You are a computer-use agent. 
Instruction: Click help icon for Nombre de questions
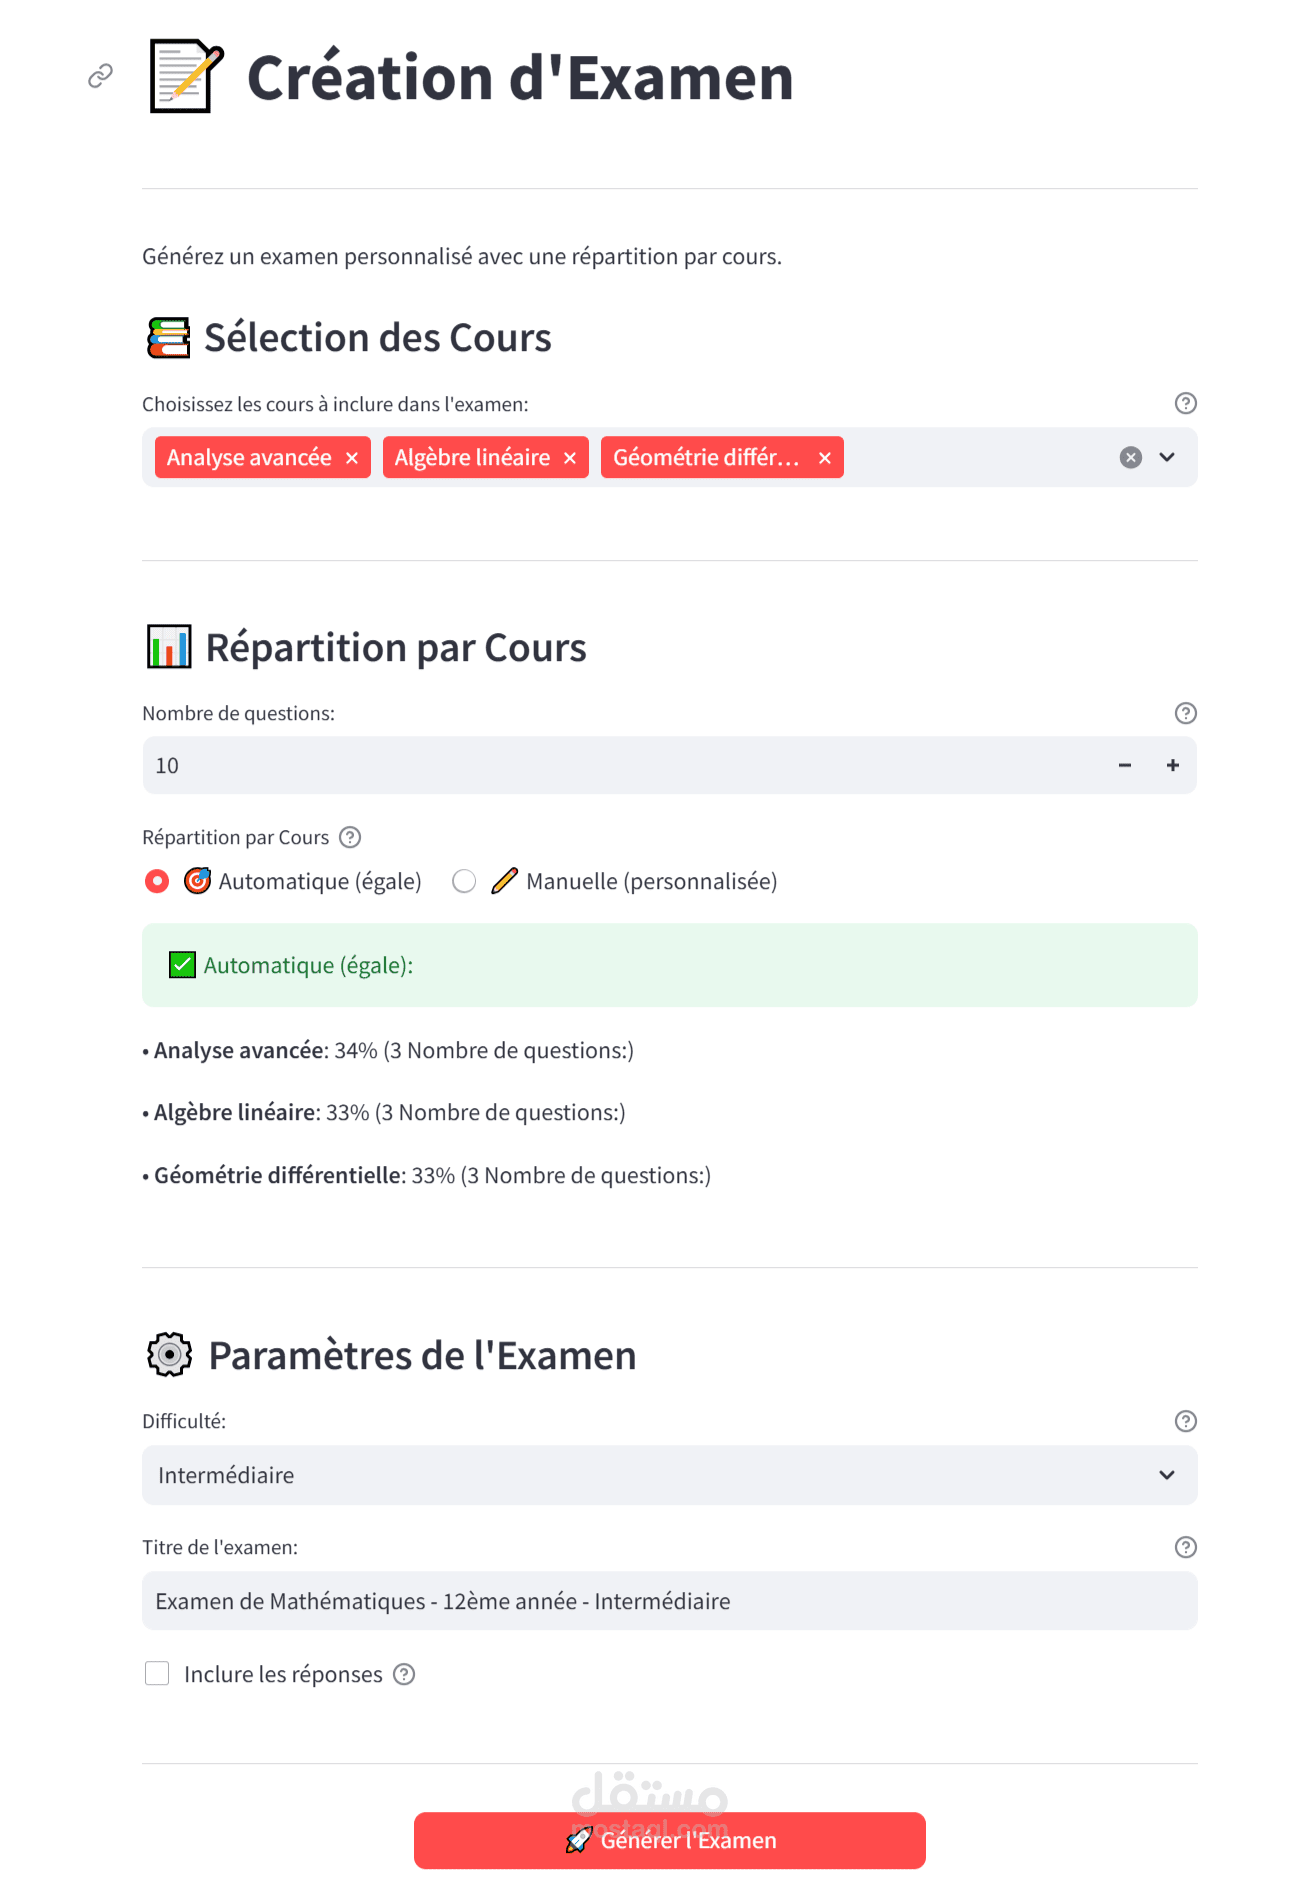coord(1185,713)
